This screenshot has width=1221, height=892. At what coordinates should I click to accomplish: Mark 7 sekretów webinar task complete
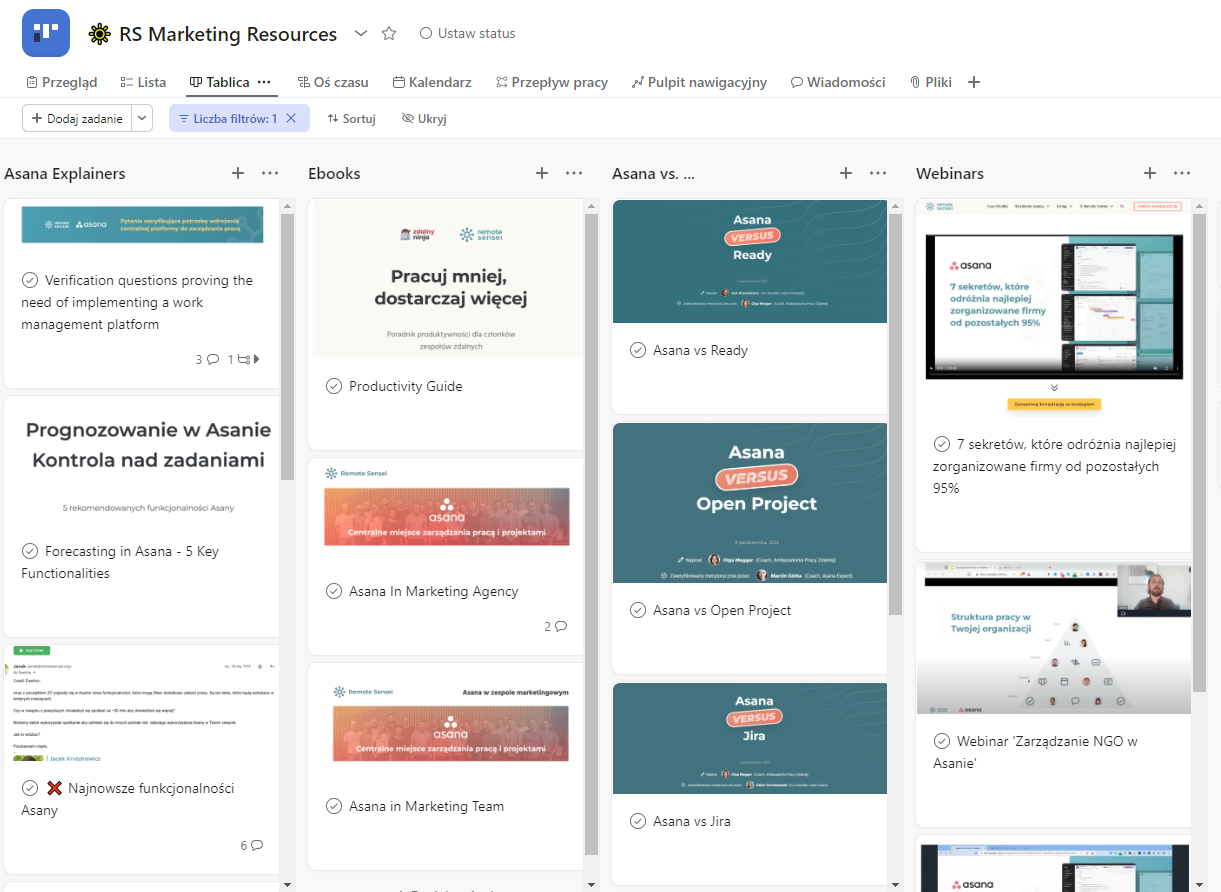[x=942, y=444]
